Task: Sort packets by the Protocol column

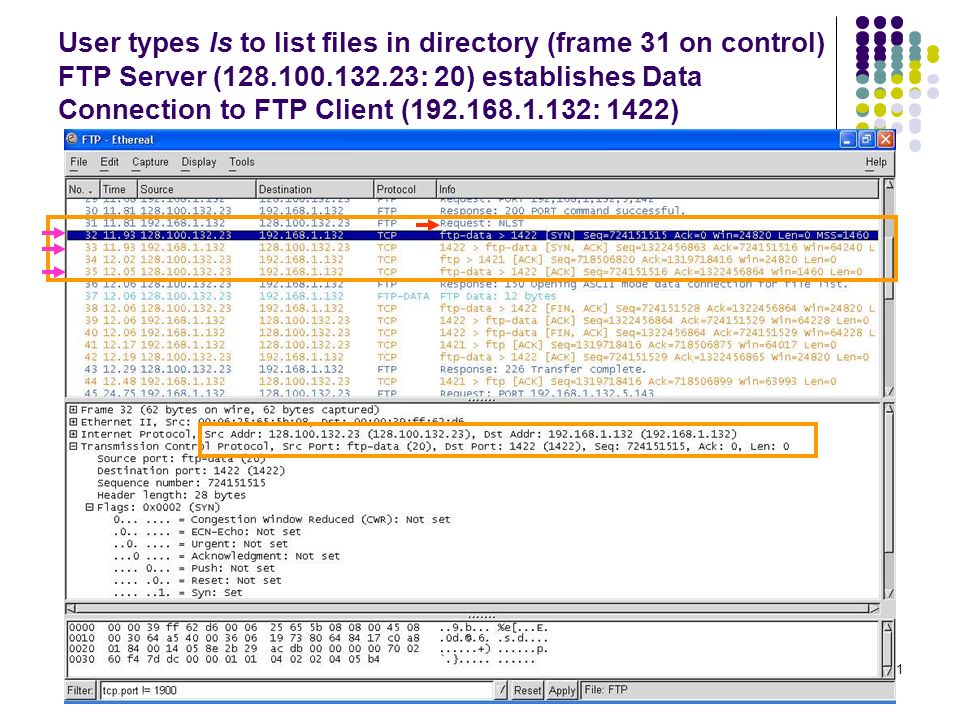Action: pyautogui.click(x=405, y=189)
